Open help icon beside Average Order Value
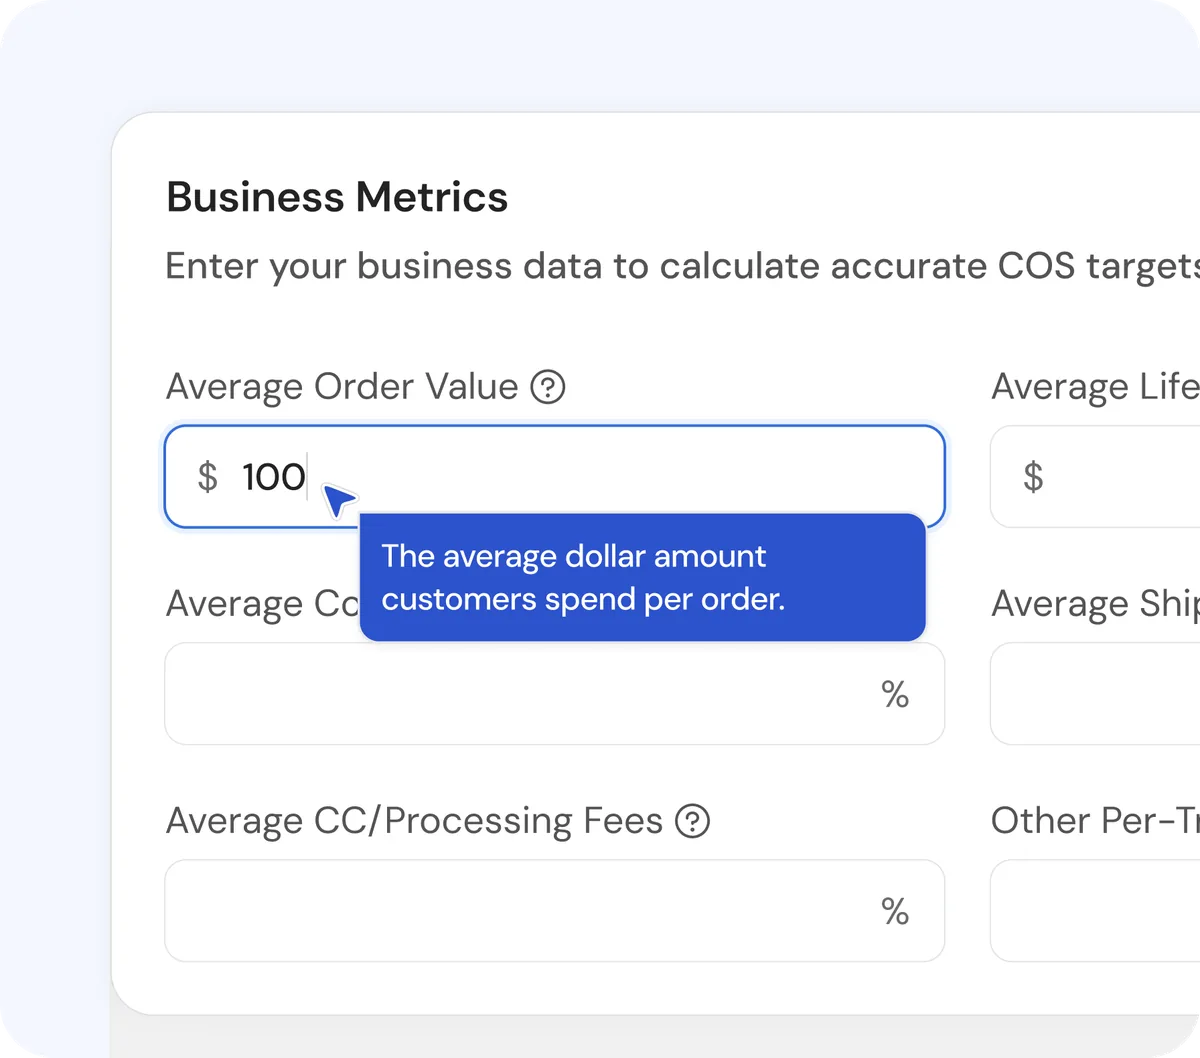The height and width of the screenshot is (1058, 1200). click(548, 387)
